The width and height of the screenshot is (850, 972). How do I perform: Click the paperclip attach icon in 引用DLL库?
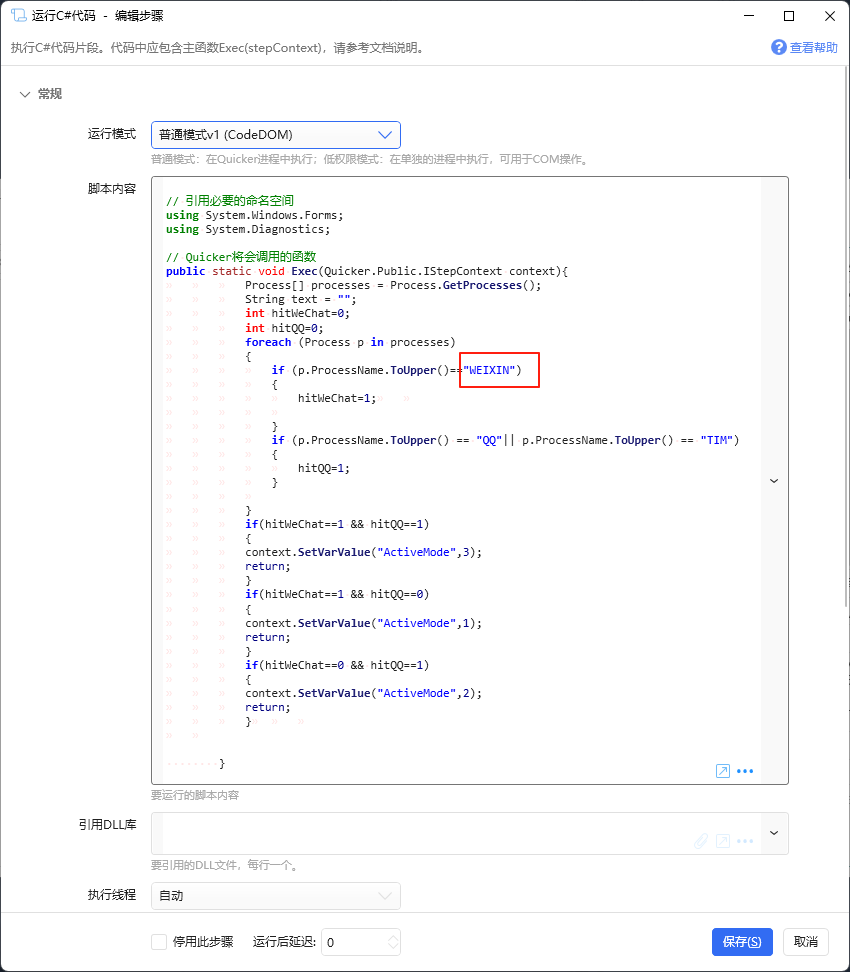pyautogui.click(x=701, y=841)
